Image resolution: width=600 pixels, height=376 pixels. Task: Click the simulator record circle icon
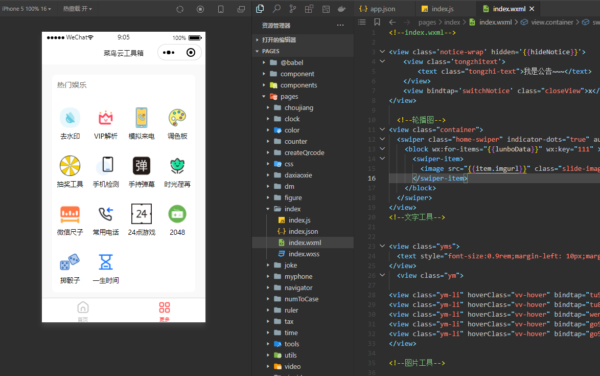(x=200, y=9)
